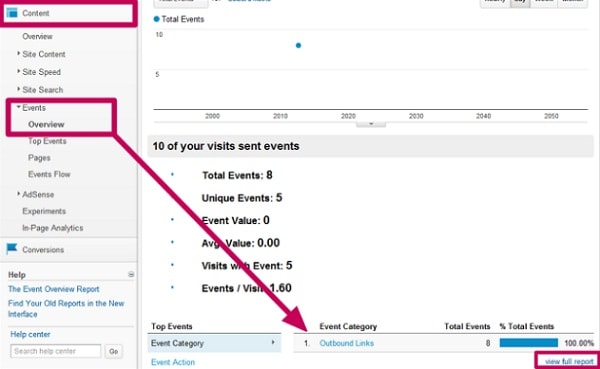Expand the Site Content tree arrow
This screenshot has height=369, width=600.
pyautogui.click(x=18, y=54)
